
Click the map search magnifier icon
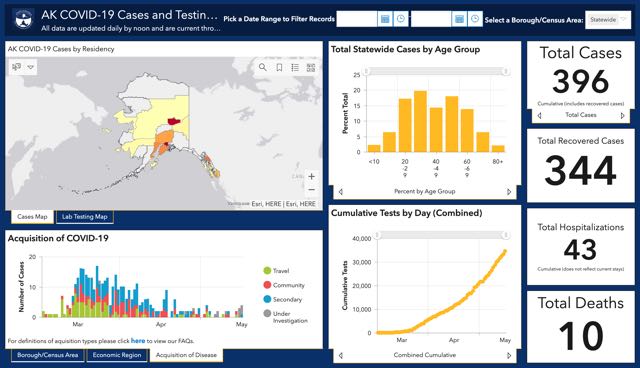coord(262,67)
